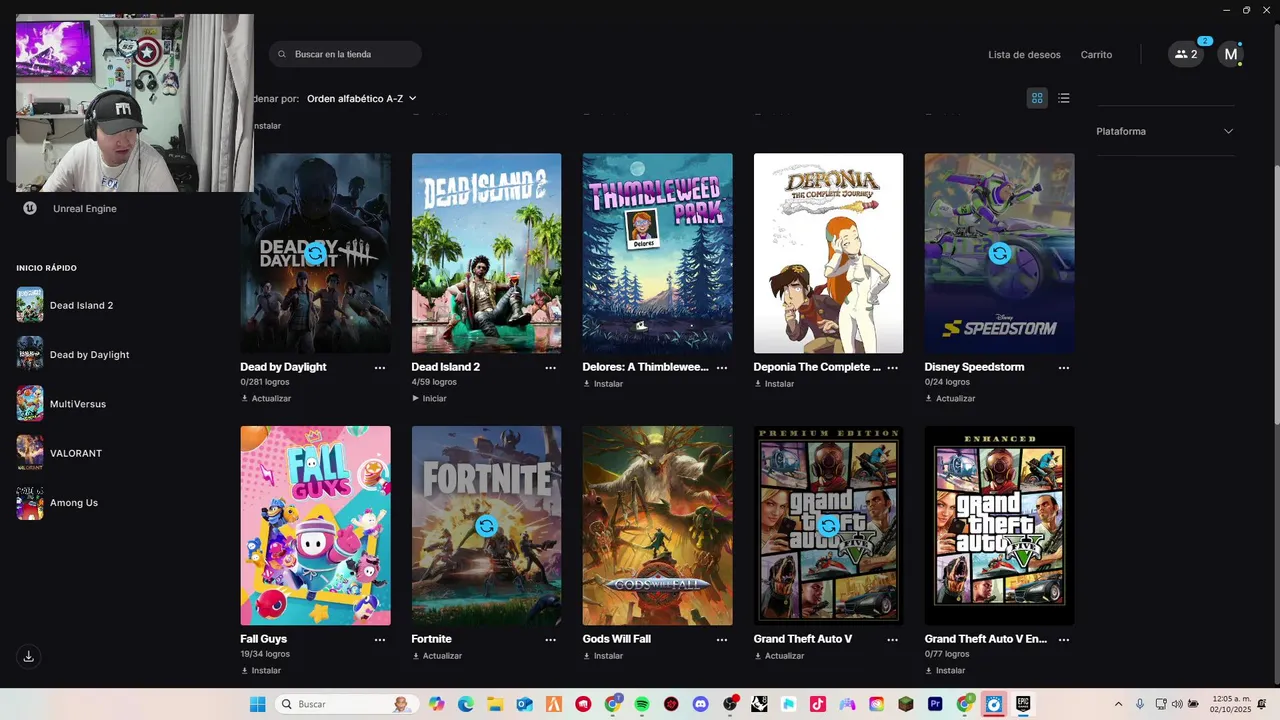Click Instalar under Fall Guys

pyautogui.click(x=261, y=670)
